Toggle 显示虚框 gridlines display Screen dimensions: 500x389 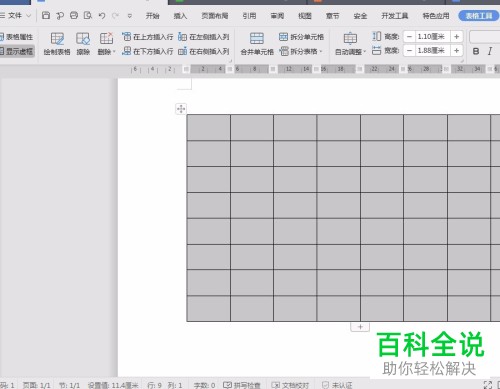[17, 51]
